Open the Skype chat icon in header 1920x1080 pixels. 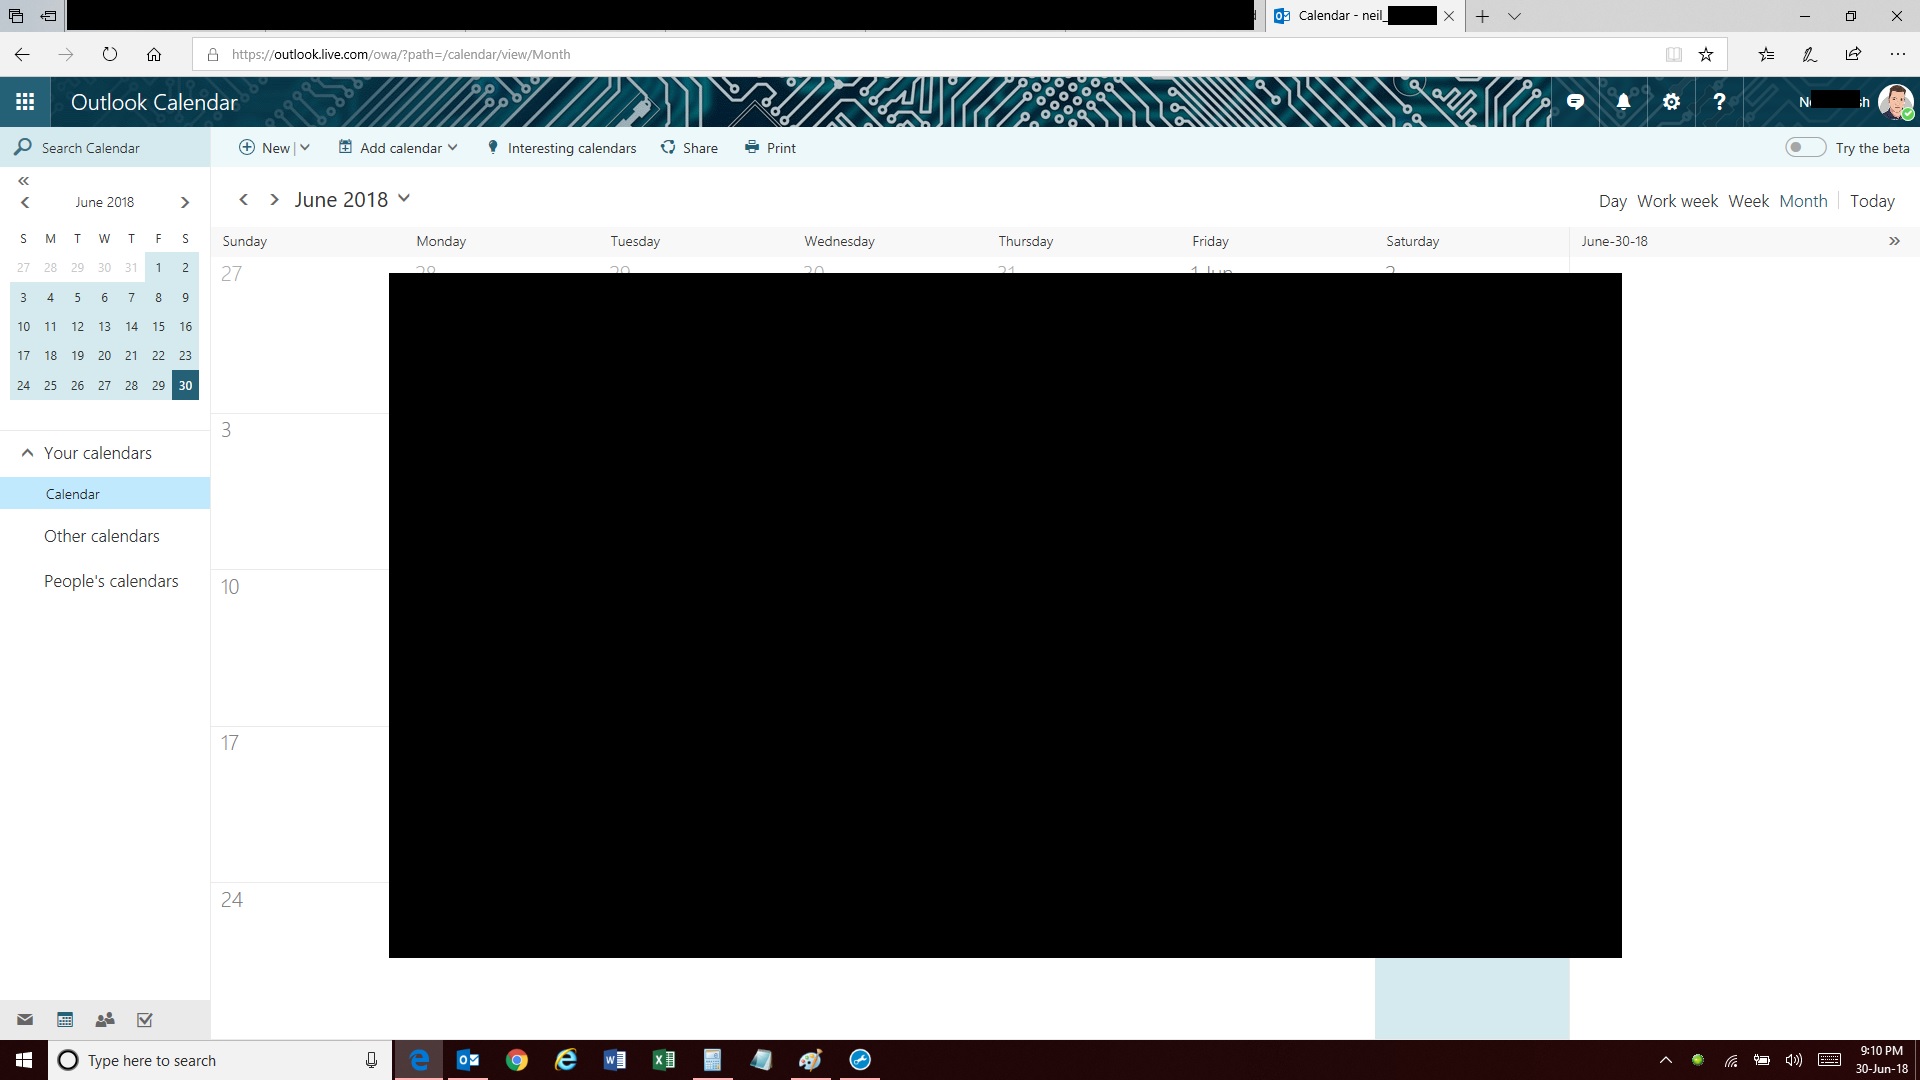[1575, 102]
